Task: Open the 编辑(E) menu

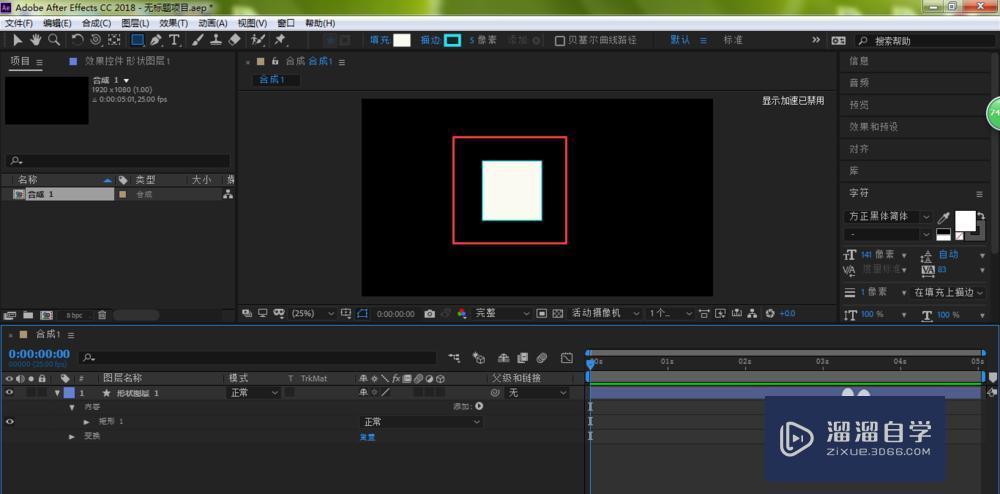Action: pyautogui.click(x=57, y=23)
